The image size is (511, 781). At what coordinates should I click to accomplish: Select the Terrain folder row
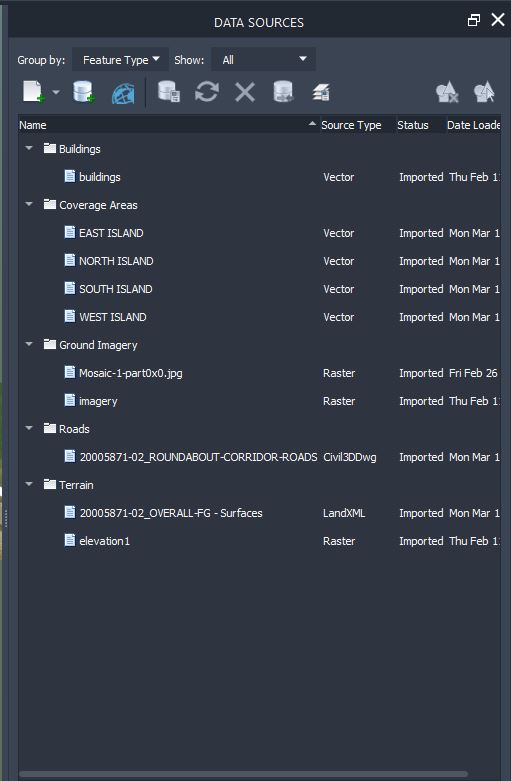pyautogui.click(x=259, y=485)
